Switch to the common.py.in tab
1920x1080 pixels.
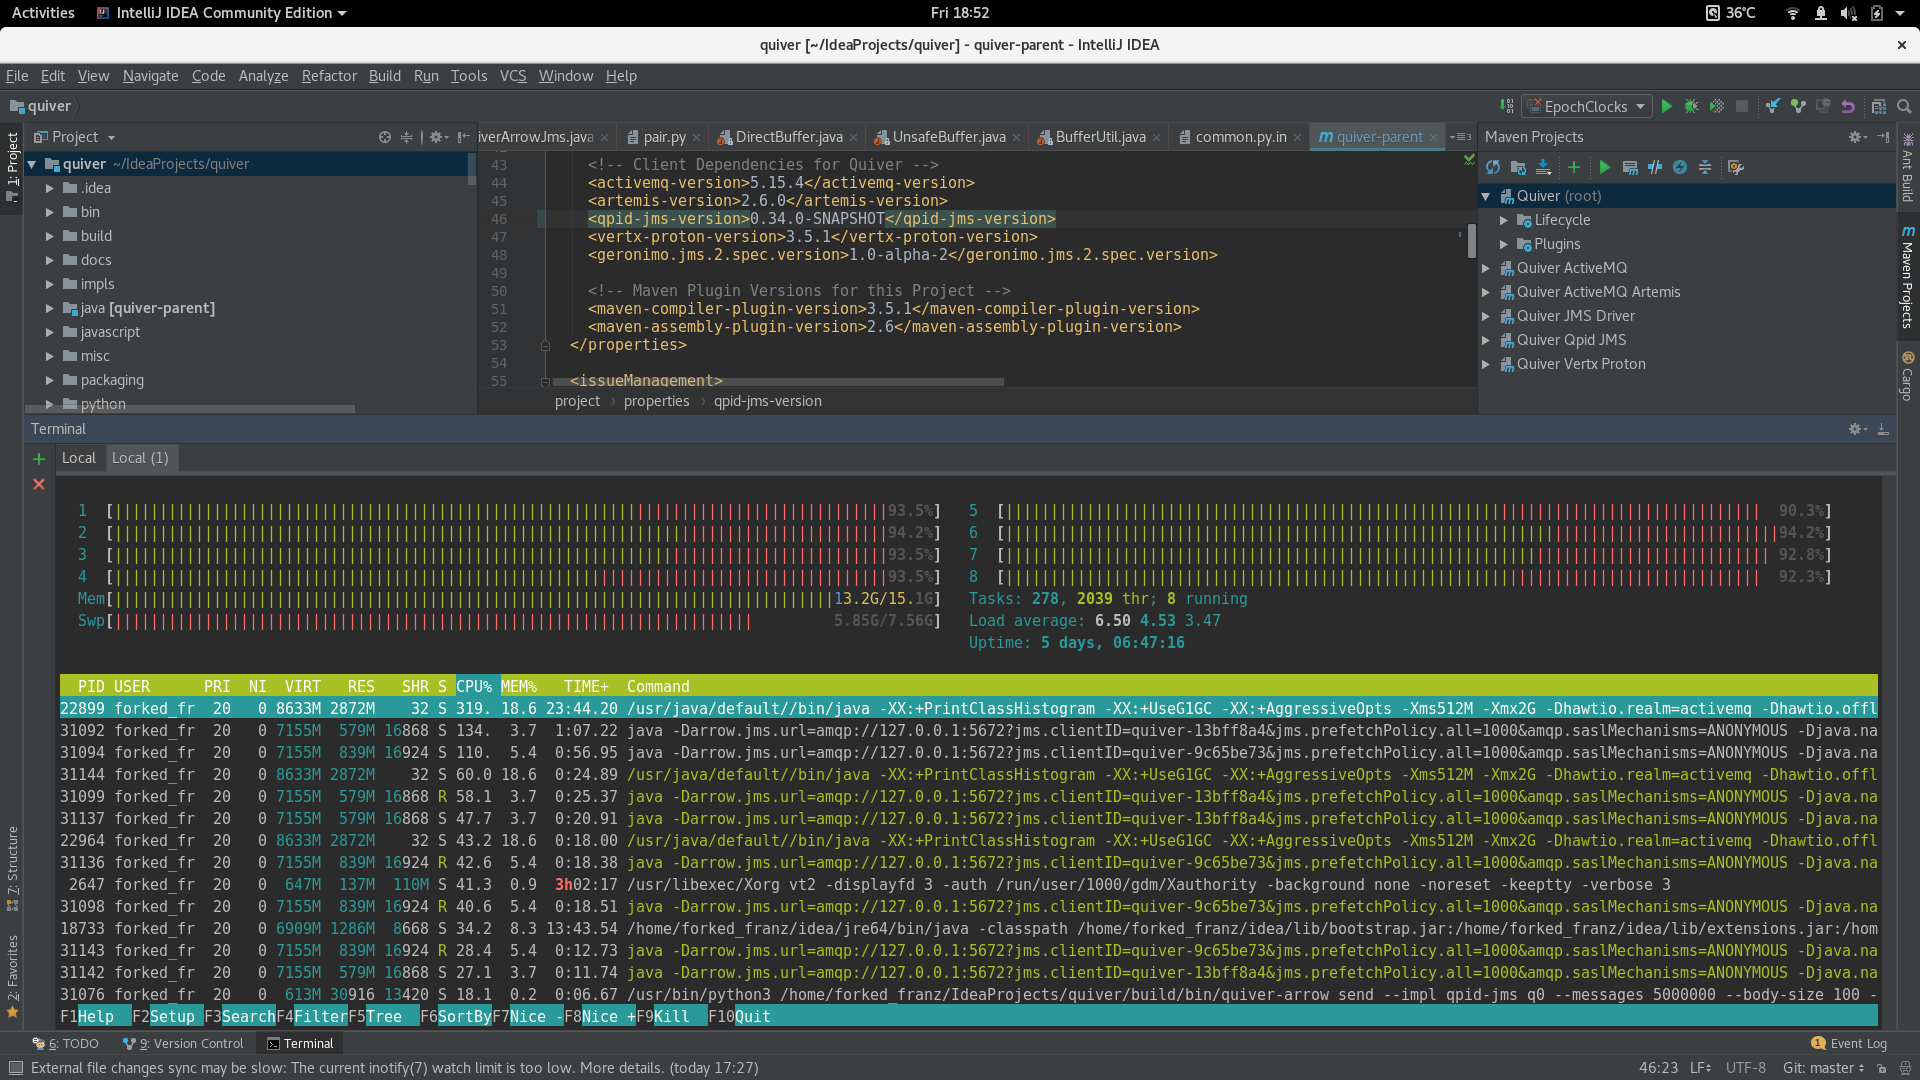[x=1241, y=137]
